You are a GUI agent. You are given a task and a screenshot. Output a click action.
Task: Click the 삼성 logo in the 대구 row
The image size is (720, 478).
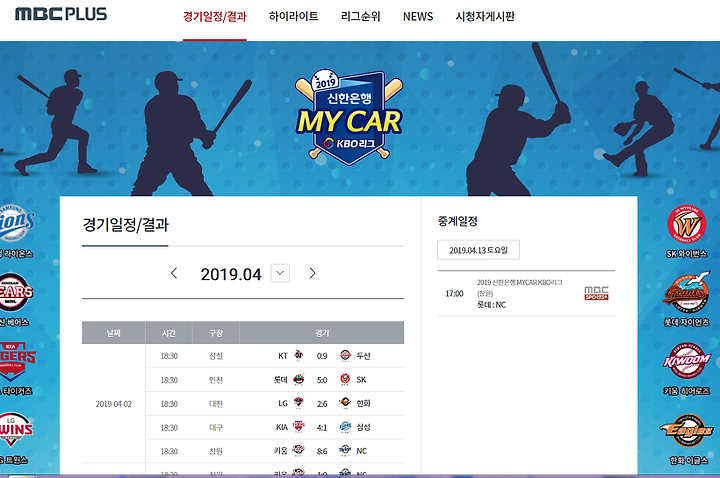tap(345, 427)
